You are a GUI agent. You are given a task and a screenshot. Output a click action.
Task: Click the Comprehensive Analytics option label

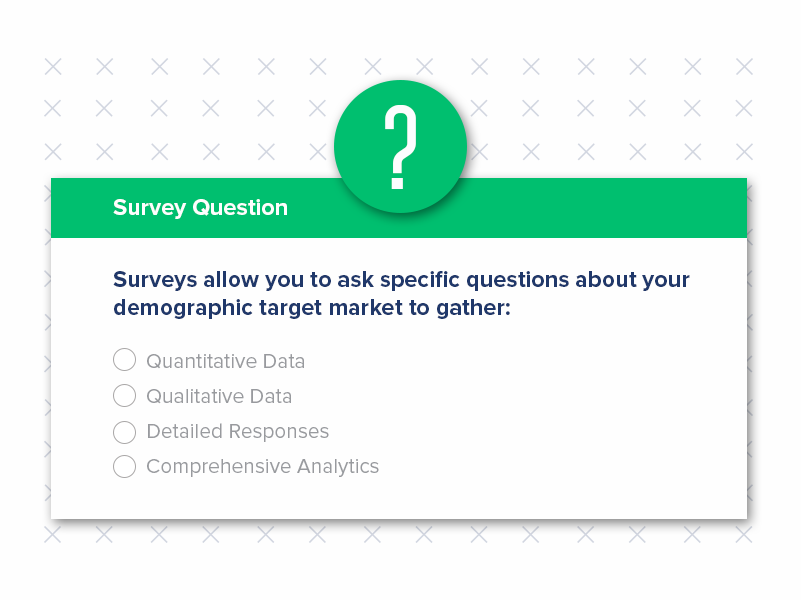(263, 466)
